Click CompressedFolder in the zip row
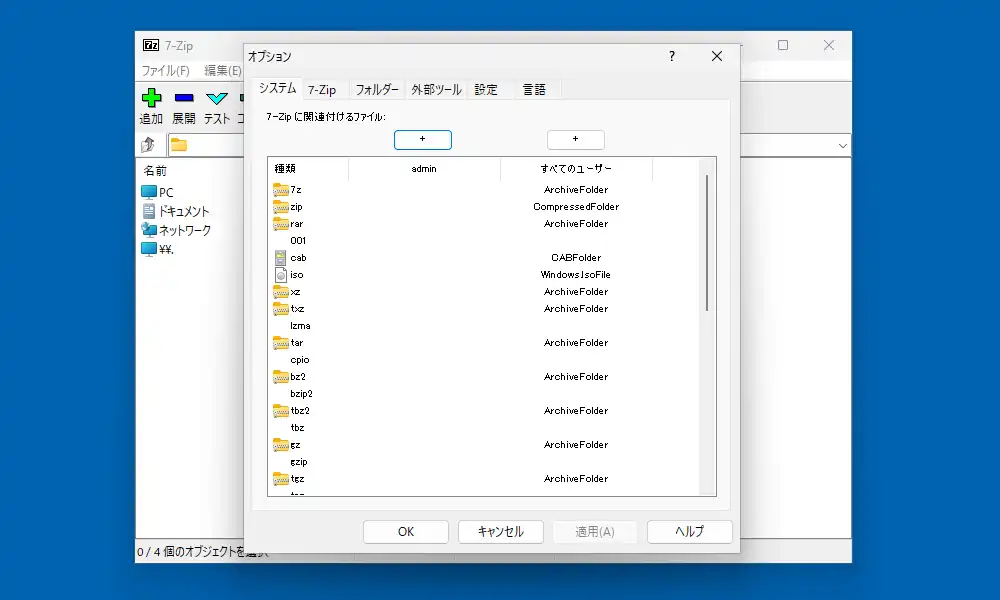Screen dimensions: 1000x600 576,207
